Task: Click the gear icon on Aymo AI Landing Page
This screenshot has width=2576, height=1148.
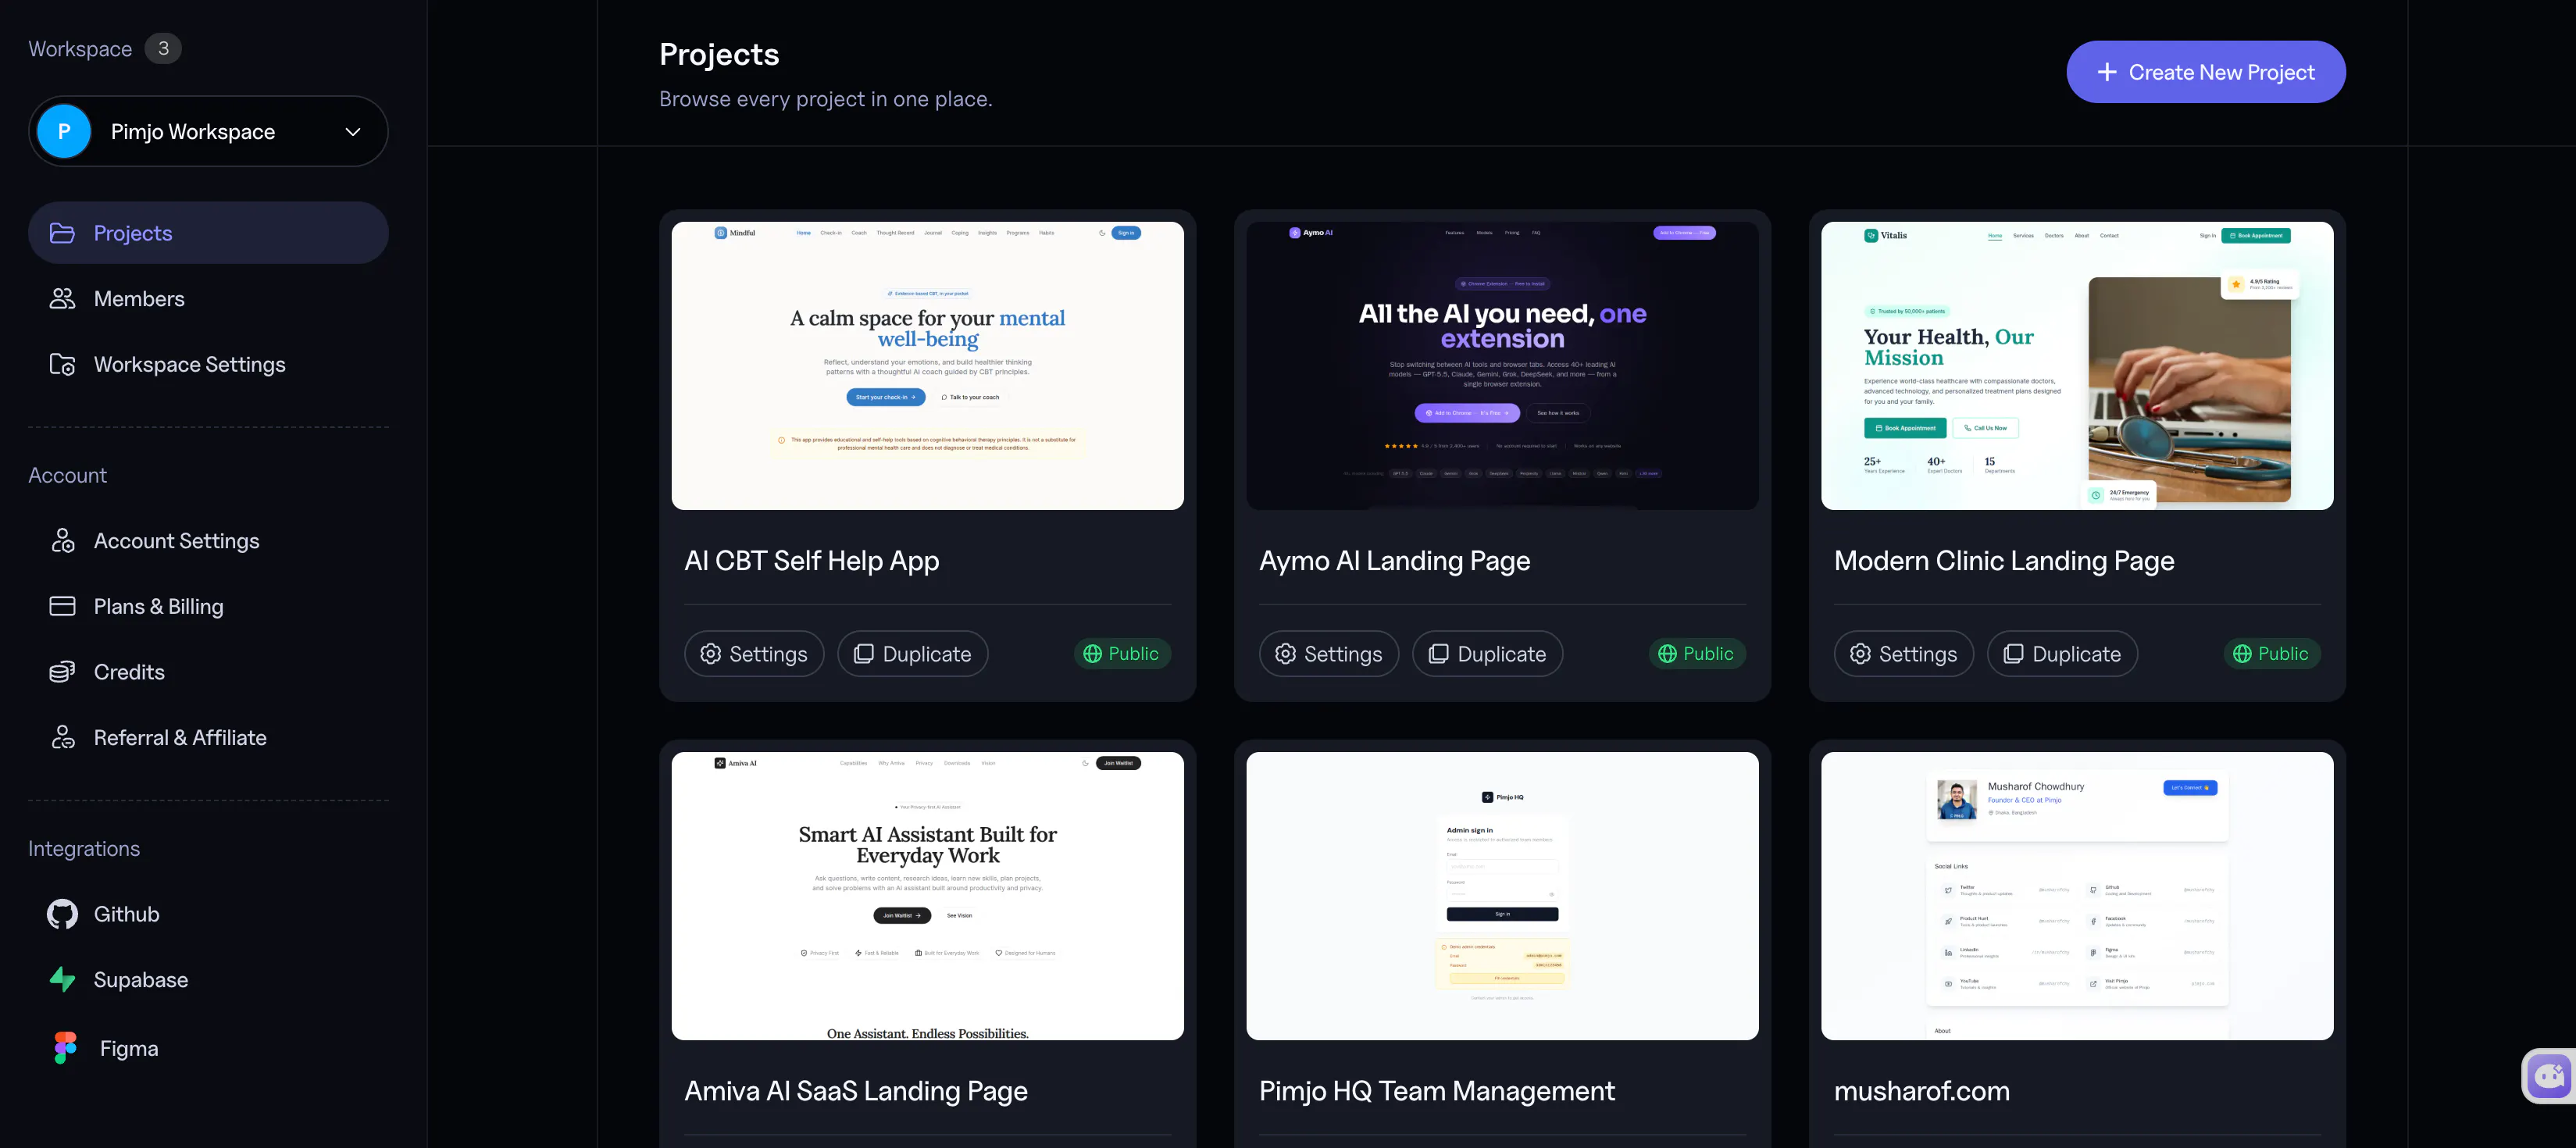Action: pos(1285,654)
